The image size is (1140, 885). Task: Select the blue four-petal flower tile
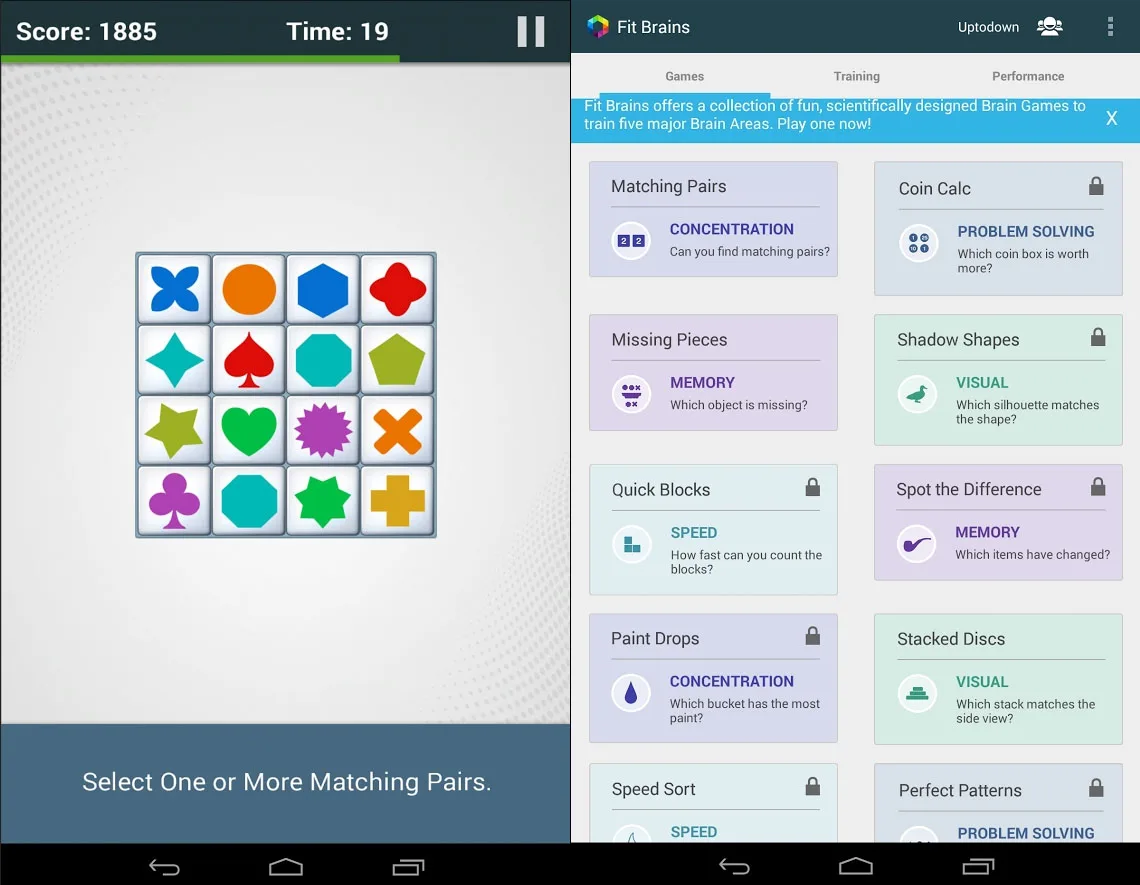coord(174,289)
